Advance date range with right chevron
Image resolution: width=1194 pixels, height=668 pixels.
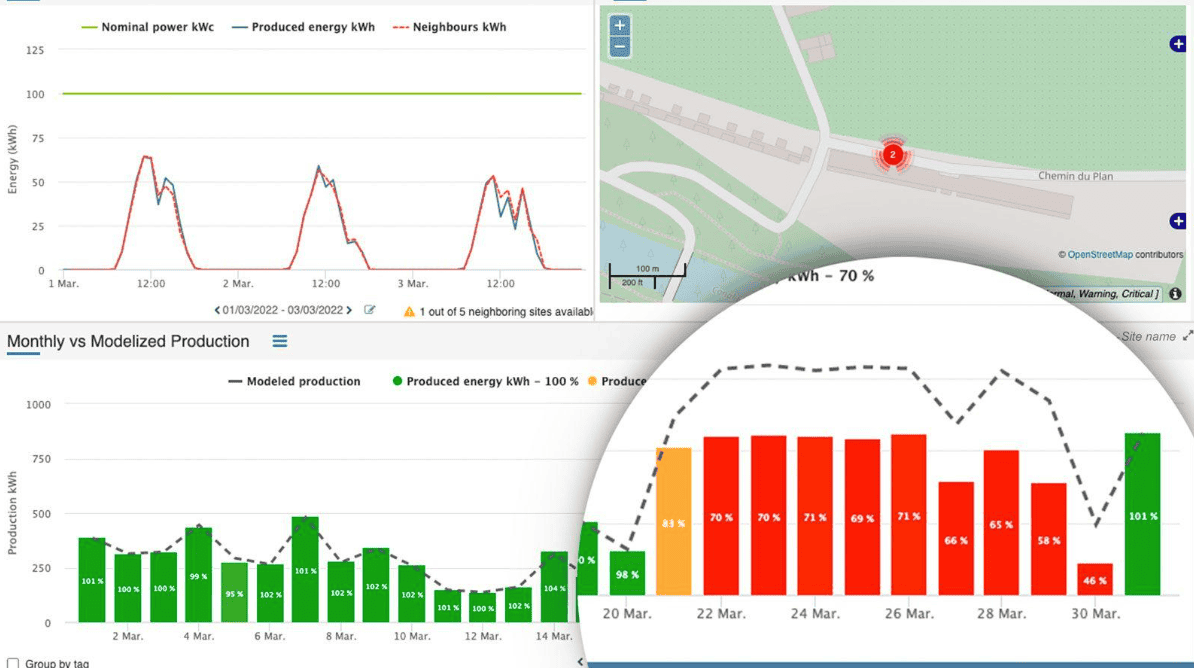[349, 311]
